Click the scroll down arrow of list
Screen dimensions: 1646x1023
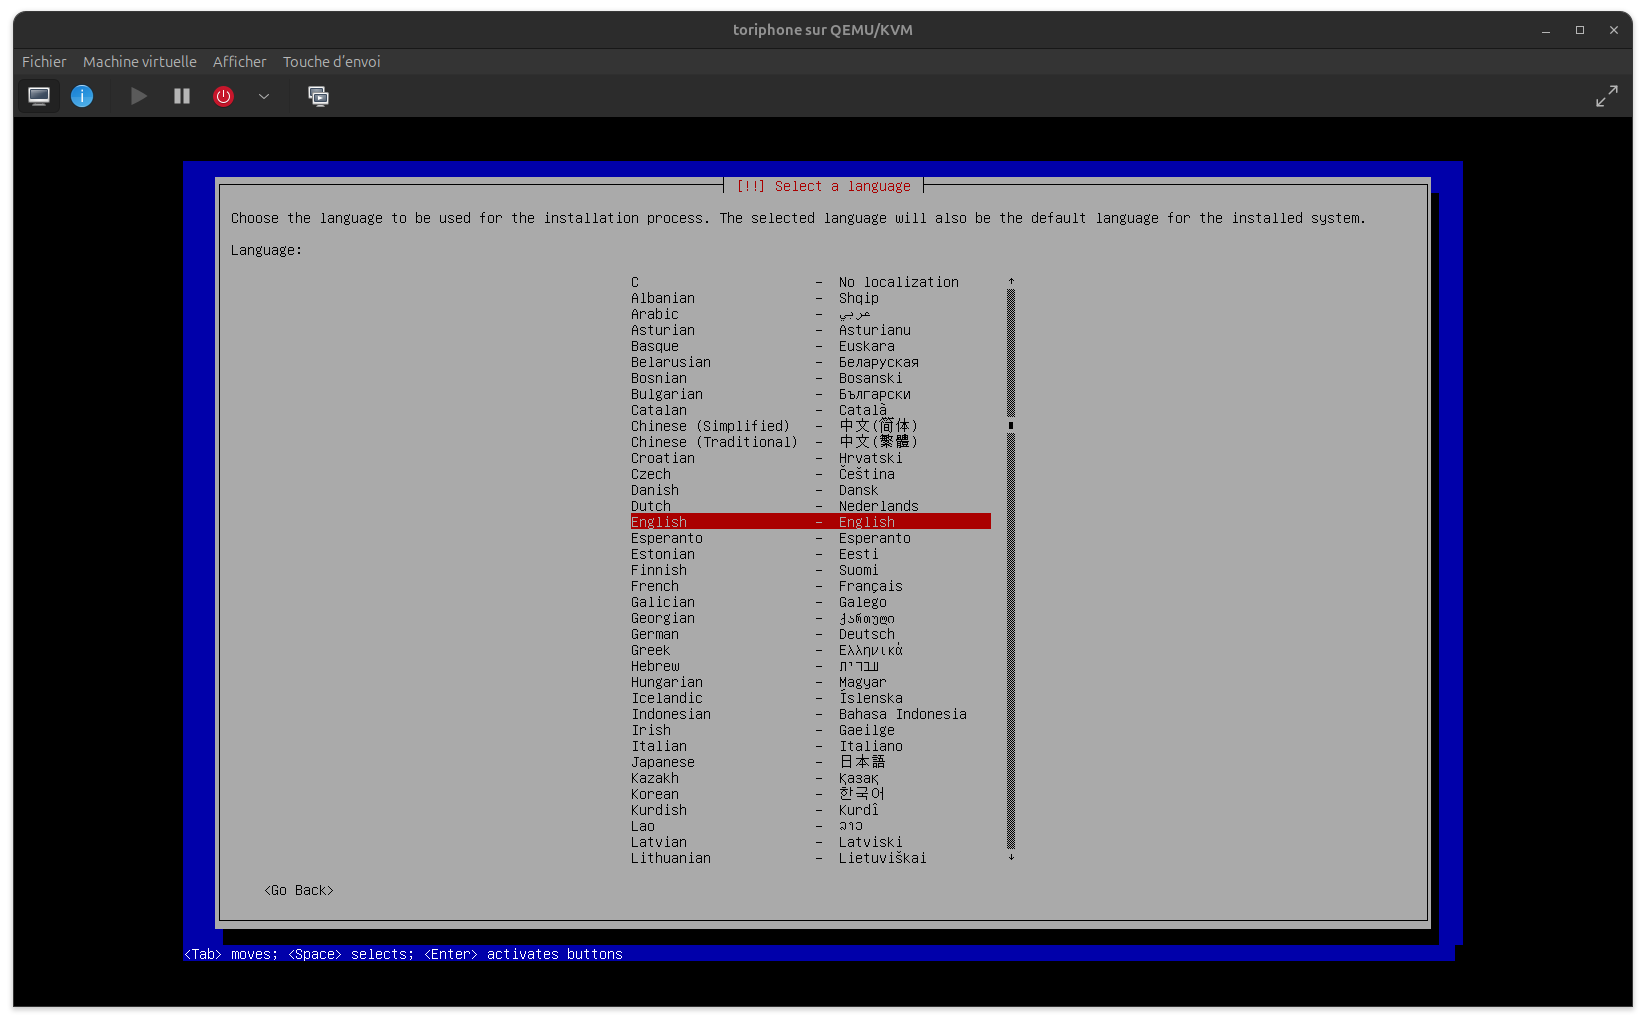(1011, 857)
